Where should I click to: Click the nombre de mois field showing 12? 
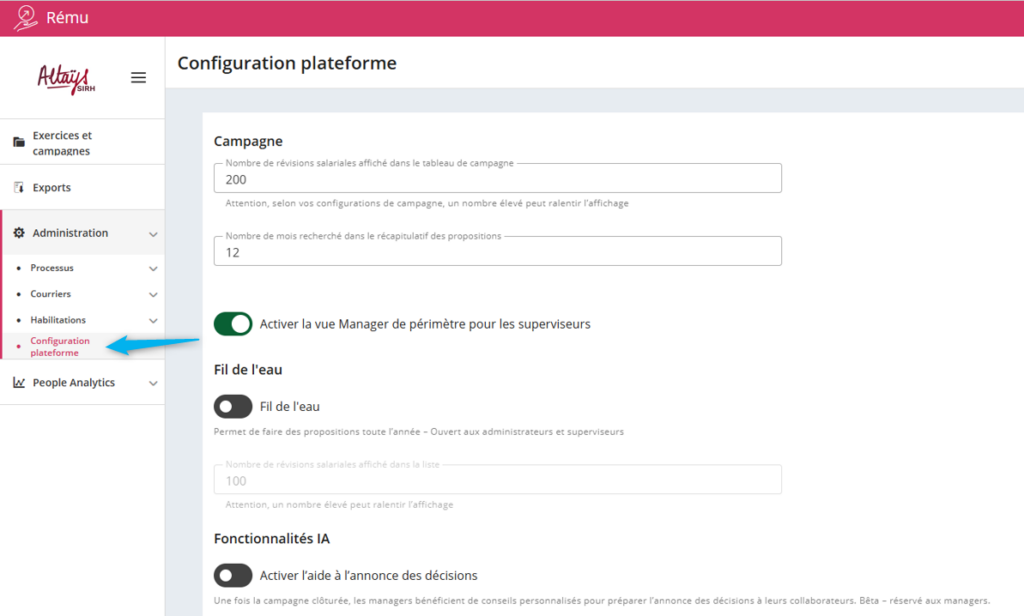pos(497,252)
